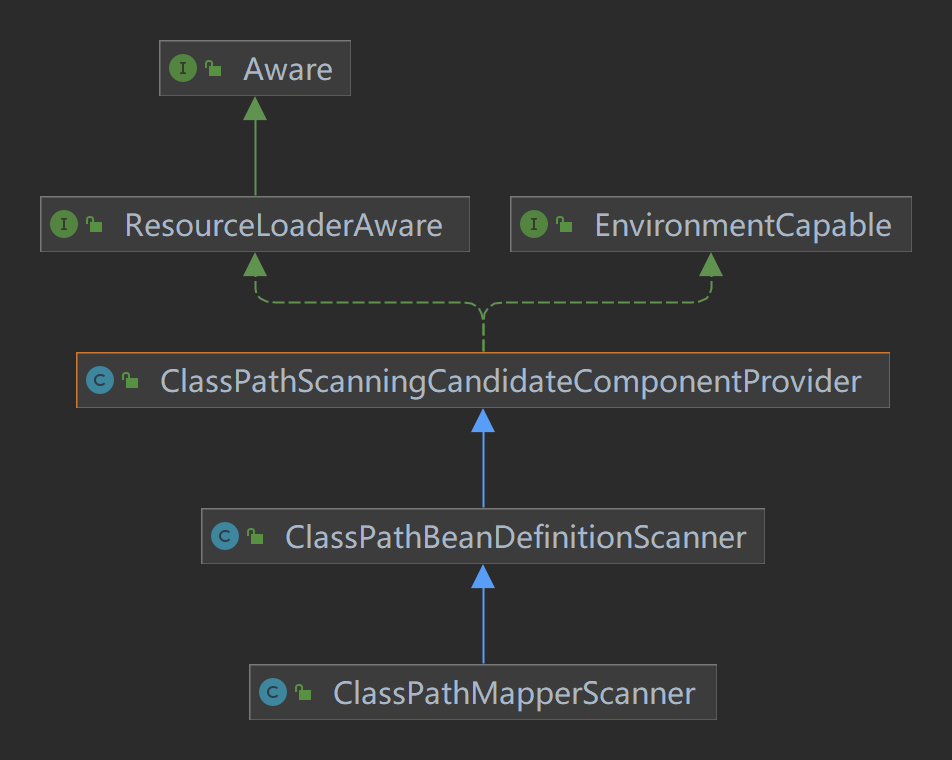Click the class icon on ClassPathMapperScanner
Screen dimensions: 952x760
point(272,692)
